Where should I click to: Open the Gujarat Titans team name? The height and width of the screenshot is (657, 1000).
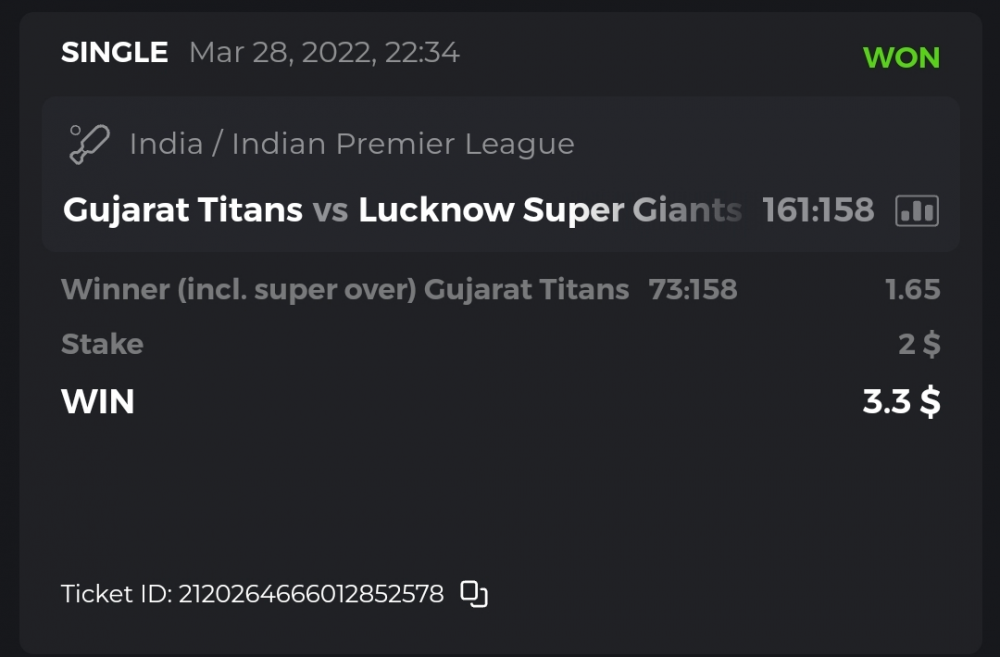183,210
